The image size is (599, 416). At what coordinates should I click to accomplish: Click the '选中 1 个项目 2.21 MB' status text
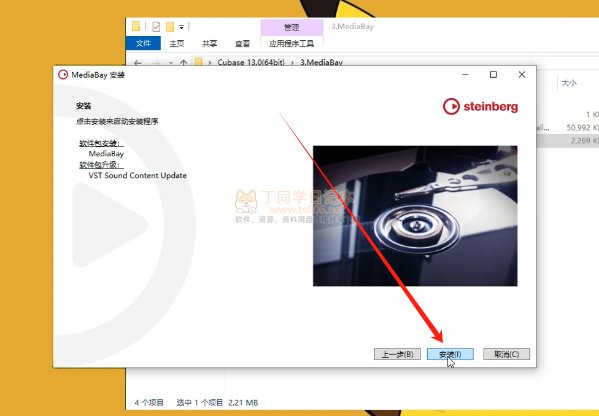click(217, 403)
